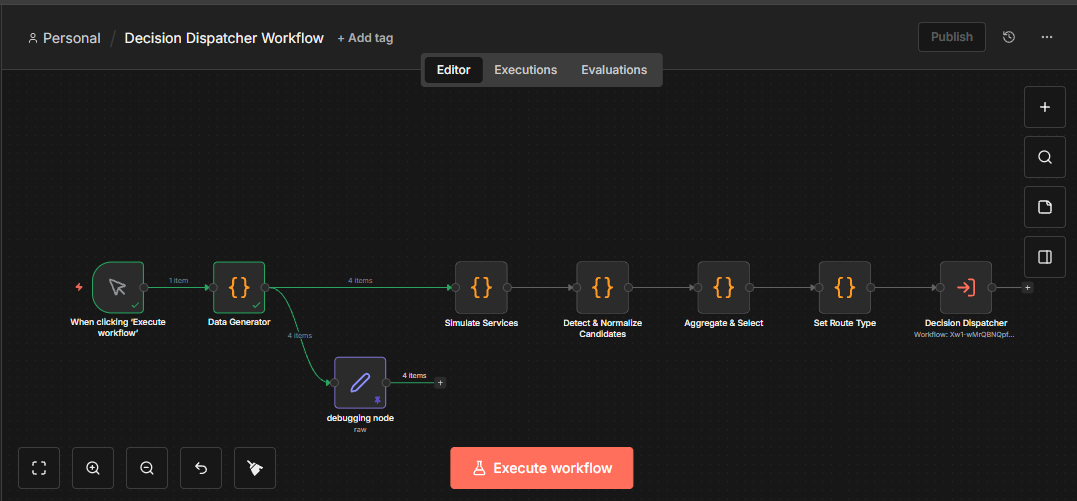
Task: Click the fit-to-view zoom button
Action: (39, 468)
